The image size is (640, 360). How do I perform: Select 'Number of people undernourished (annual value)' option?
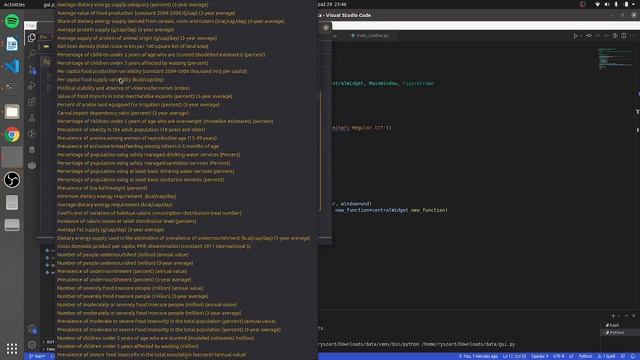(x=123, y=255)
